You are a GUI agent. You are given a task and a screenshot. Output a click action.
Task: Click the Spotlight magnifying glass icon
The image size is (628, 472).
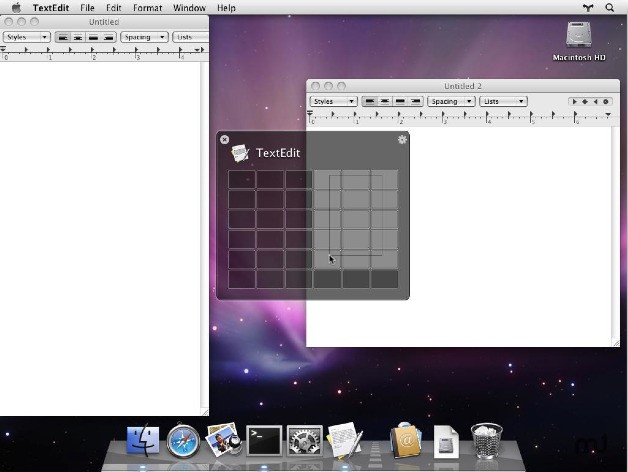609,7
